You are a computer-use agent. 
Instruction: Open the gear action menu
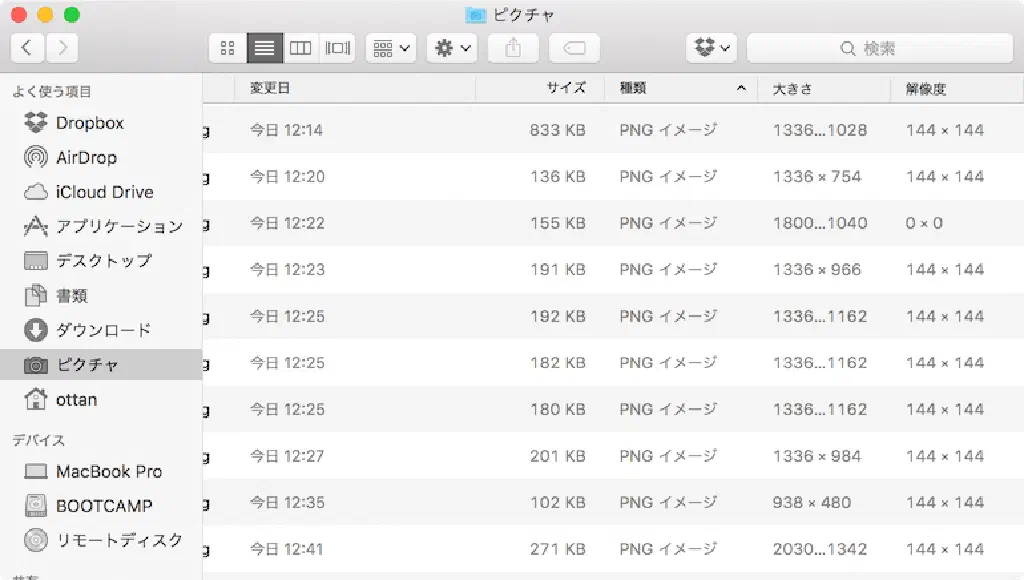[451, 48]
